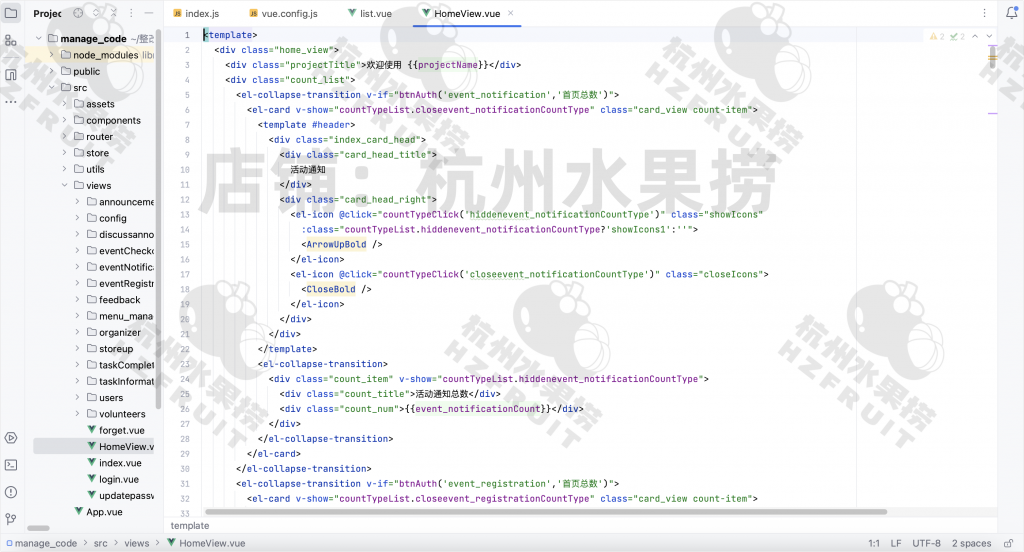1024x552 pixels.
Task: Expand the volunteers folder
Action: pyautogui.click(x=77, y=414)
